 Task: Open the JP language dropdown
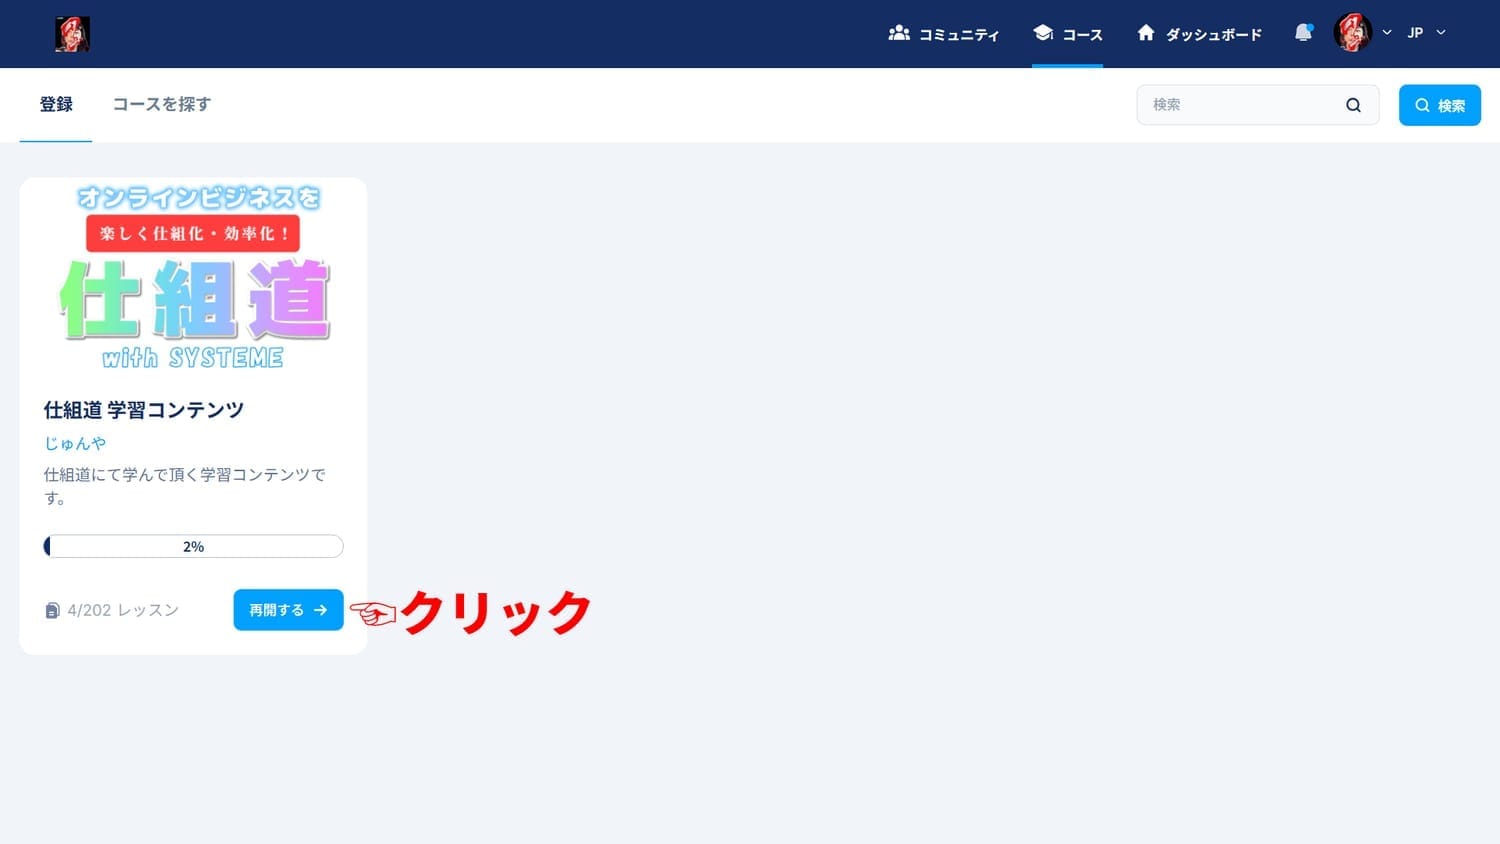1426,33
